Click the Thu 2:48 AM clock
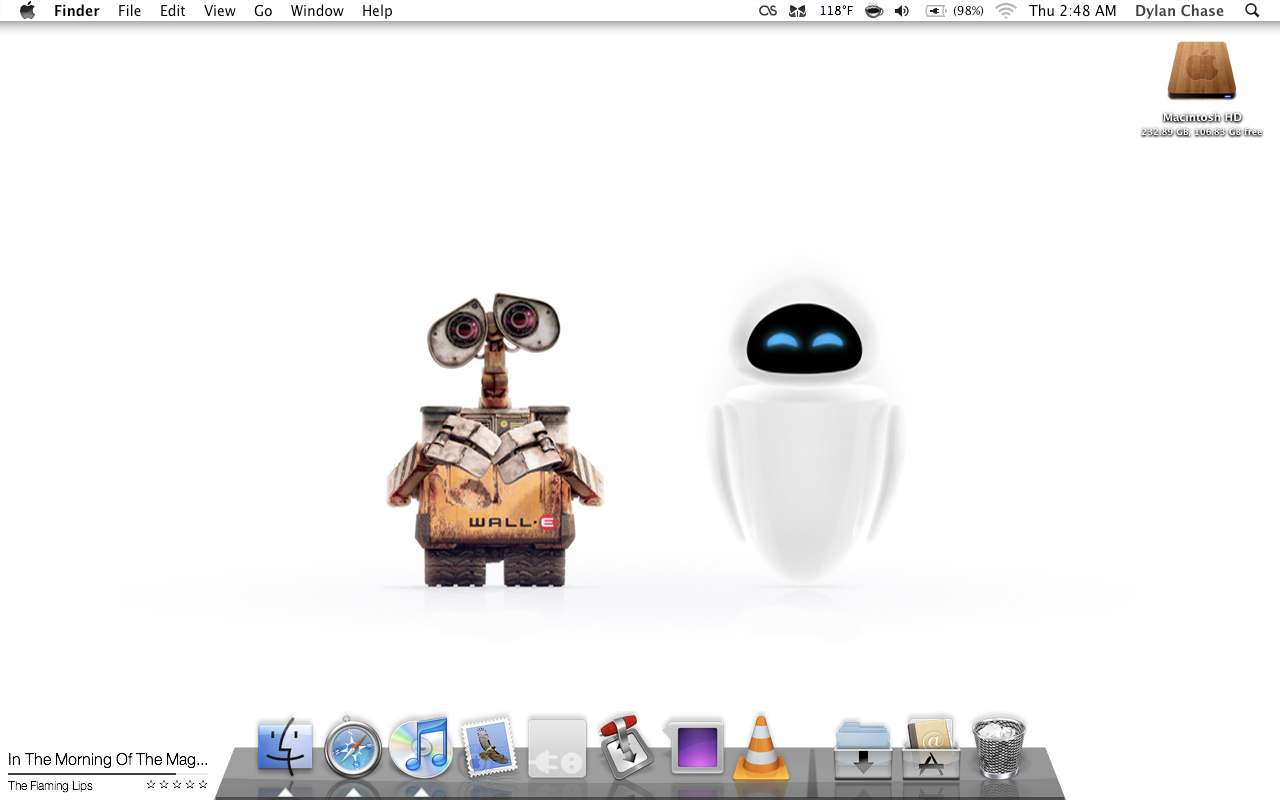Screen dimensions: 1280x800 (x=1073, y=11)
